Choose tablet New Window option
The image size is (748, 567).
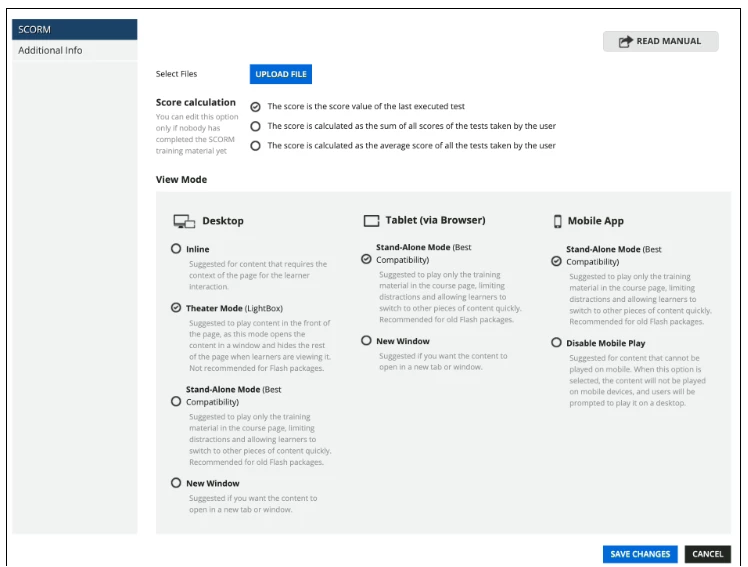point(366,341)
